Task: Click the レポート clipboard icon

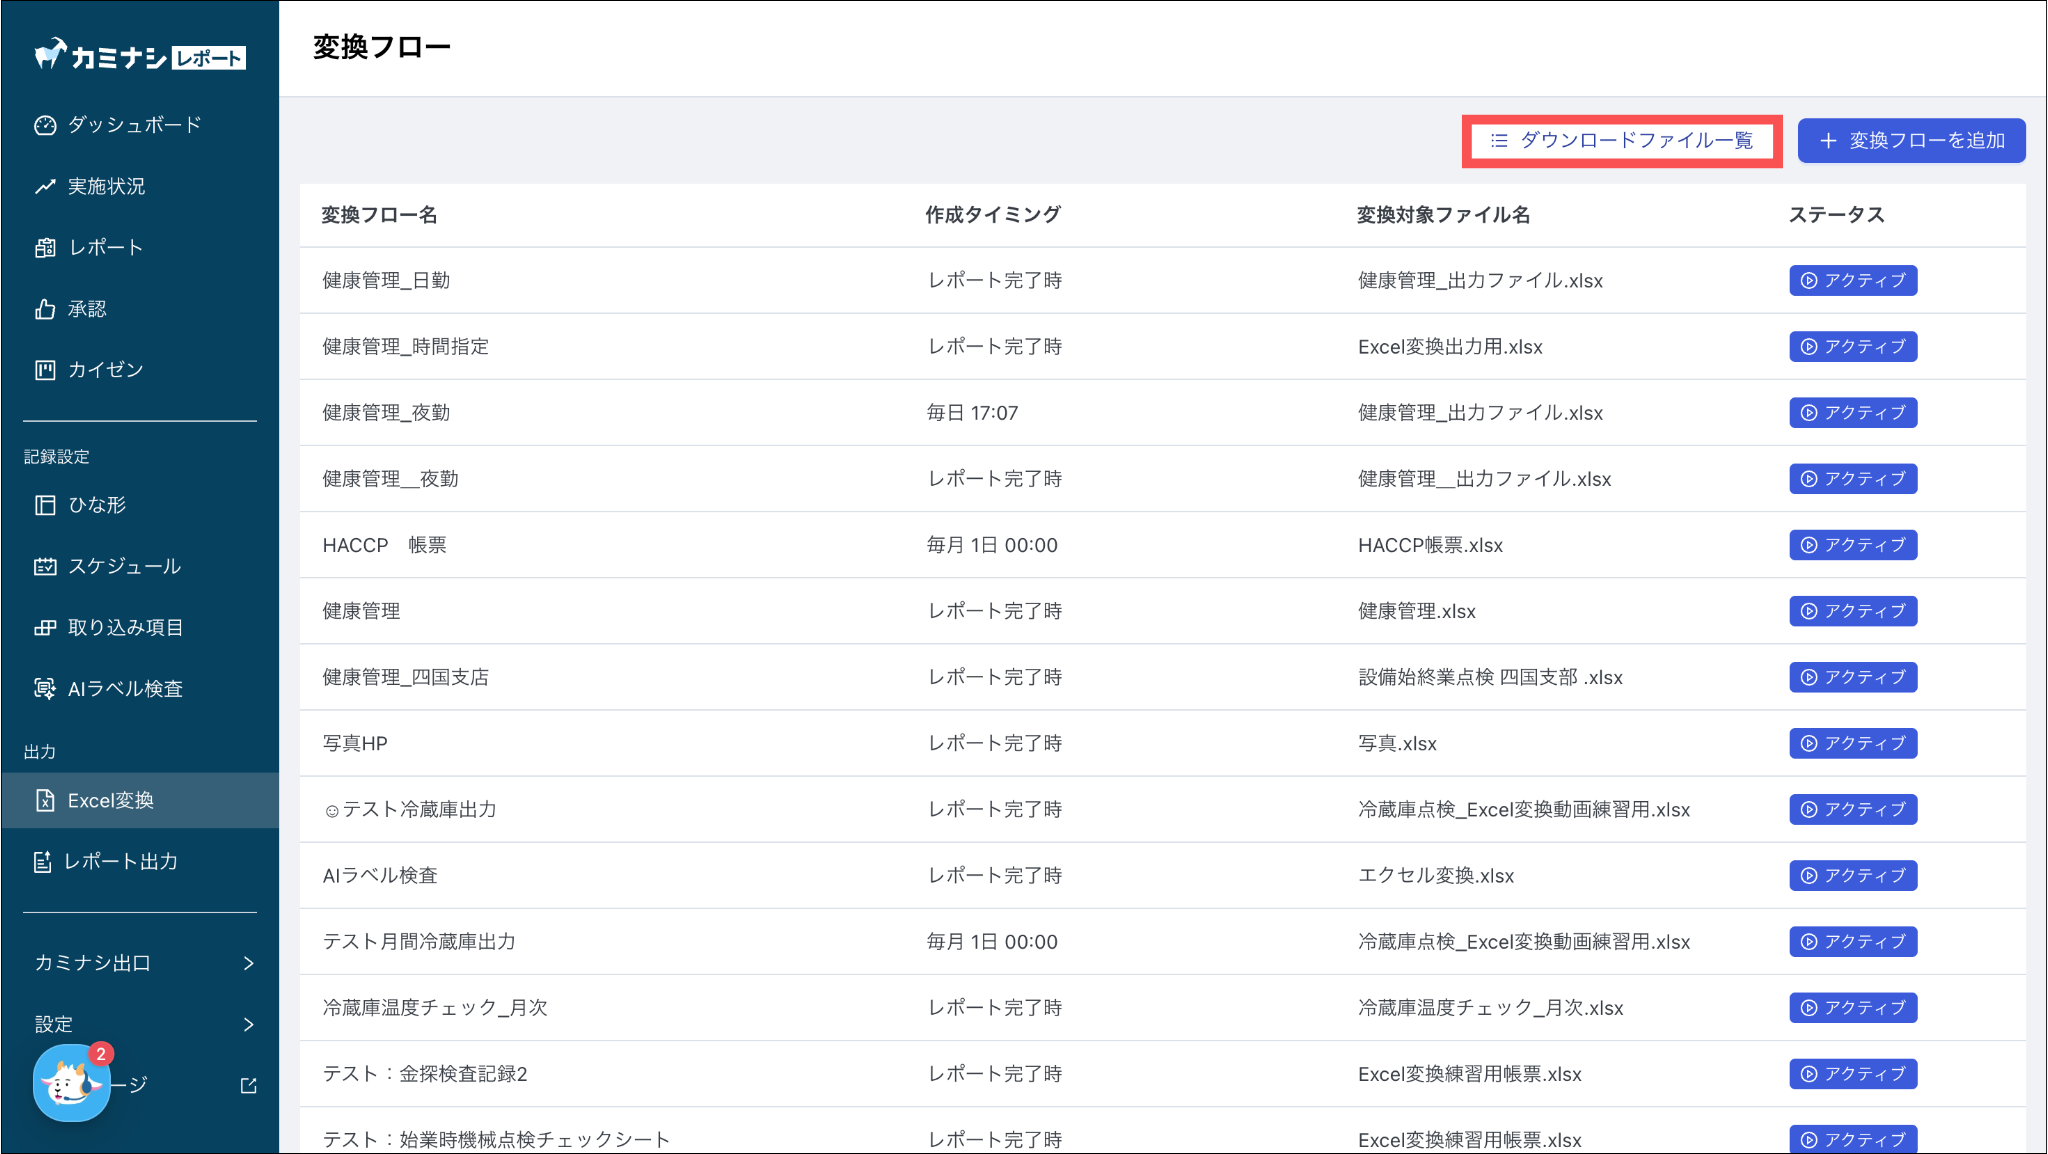Action: [45, 248]
